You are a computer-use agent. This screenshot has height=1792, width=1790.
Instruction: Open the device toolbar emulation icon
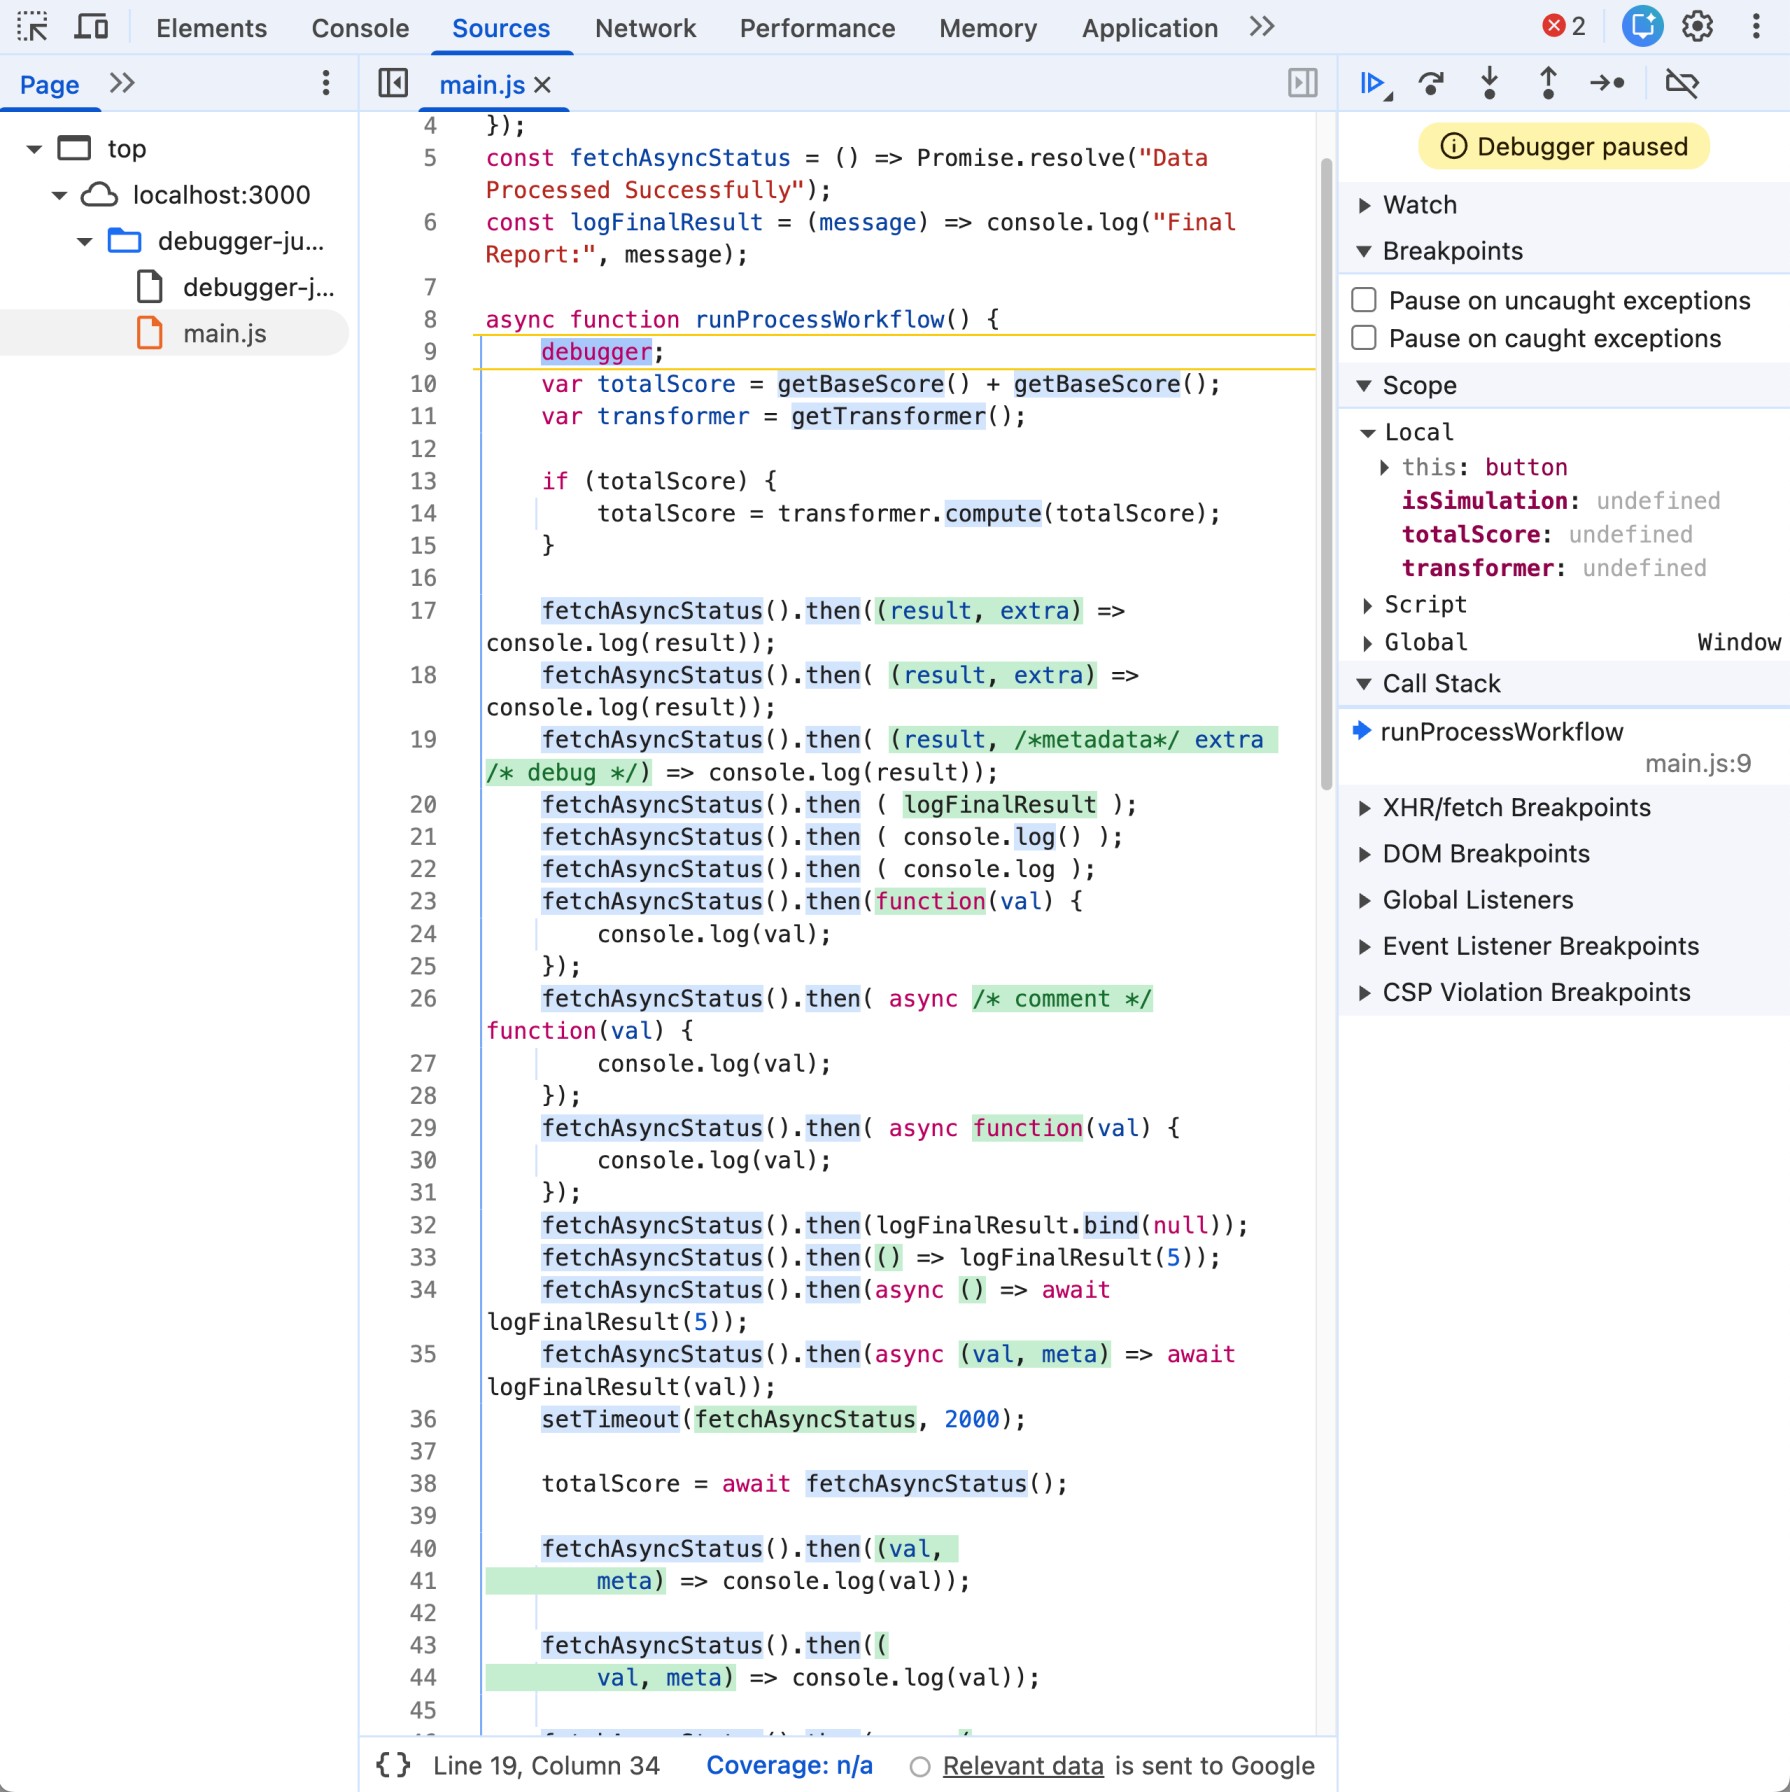[91, 27]
